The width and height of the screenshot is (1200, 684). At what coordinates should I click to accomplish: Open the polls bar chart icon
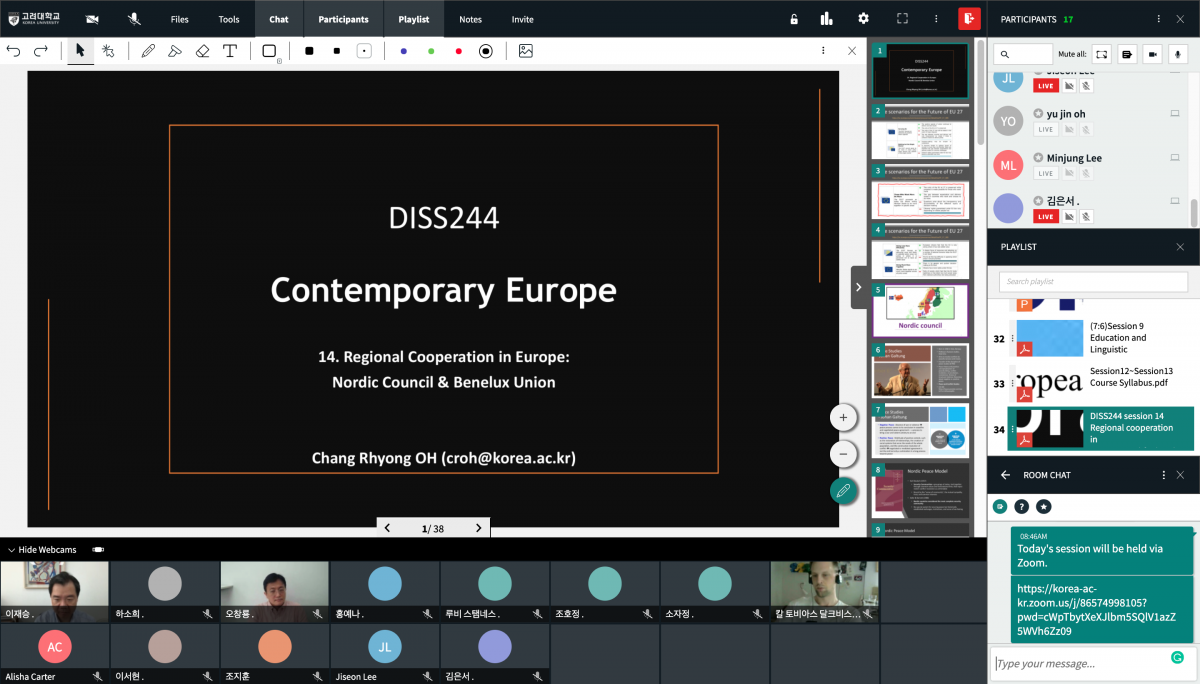pyautogui.click(x=826, y=19)
